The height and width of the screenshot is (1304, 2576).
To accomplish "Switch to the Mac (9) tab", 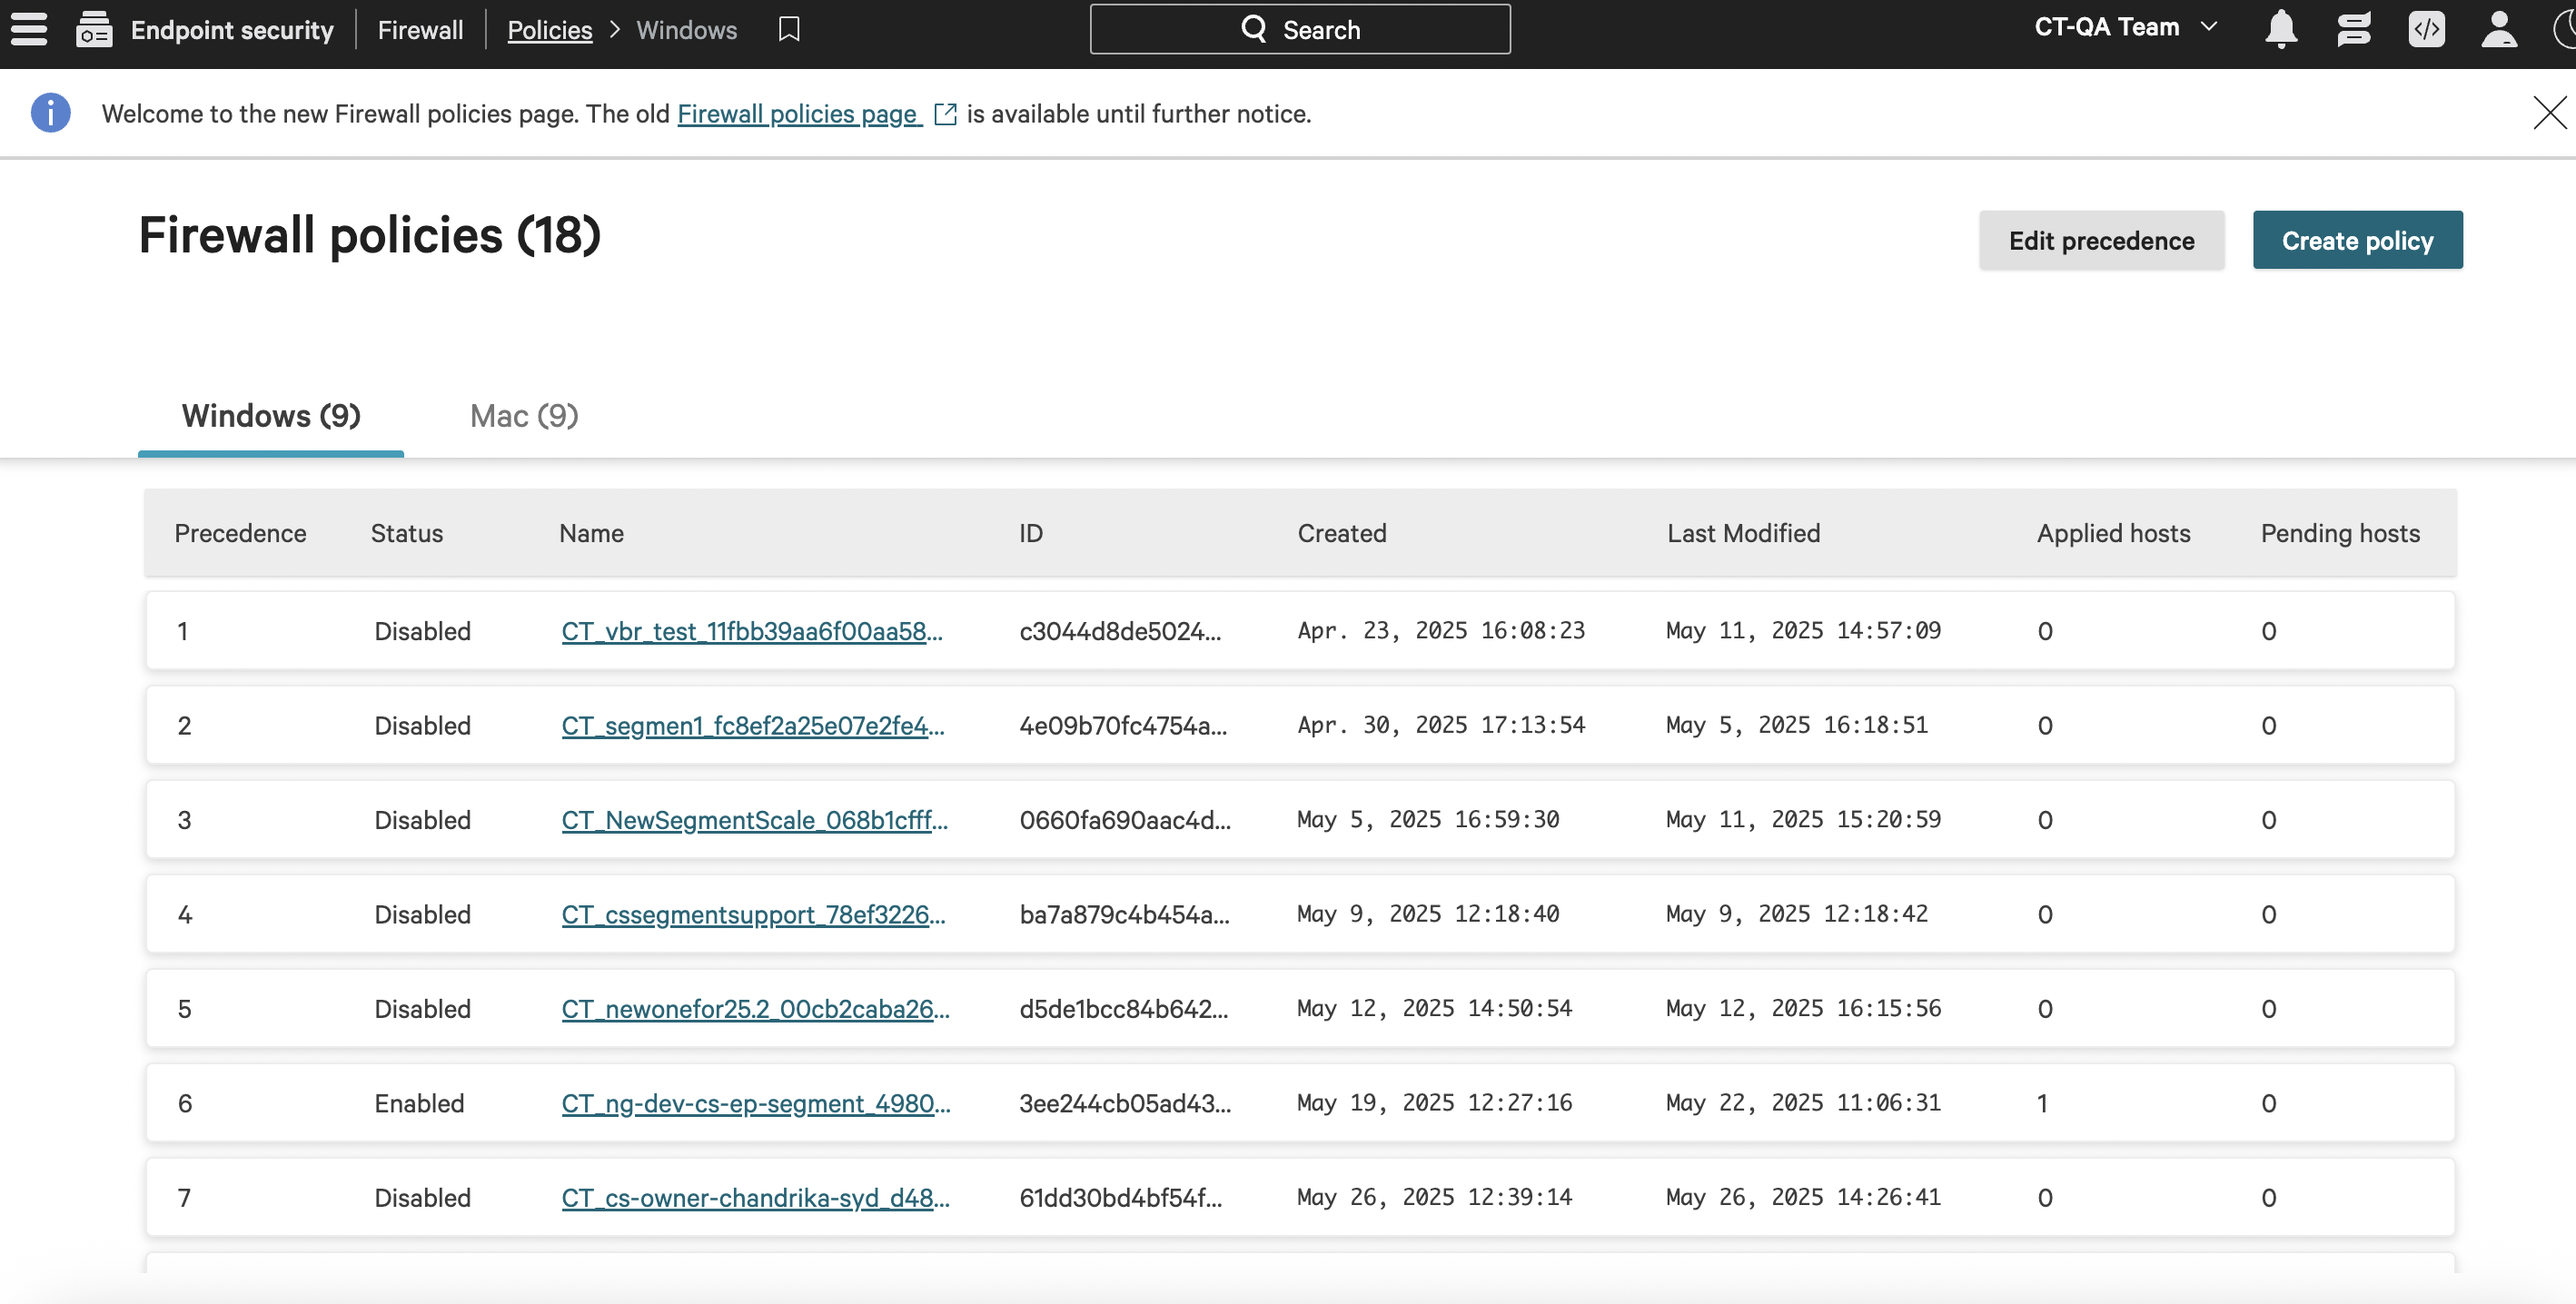I will click(x=524, y=416).
